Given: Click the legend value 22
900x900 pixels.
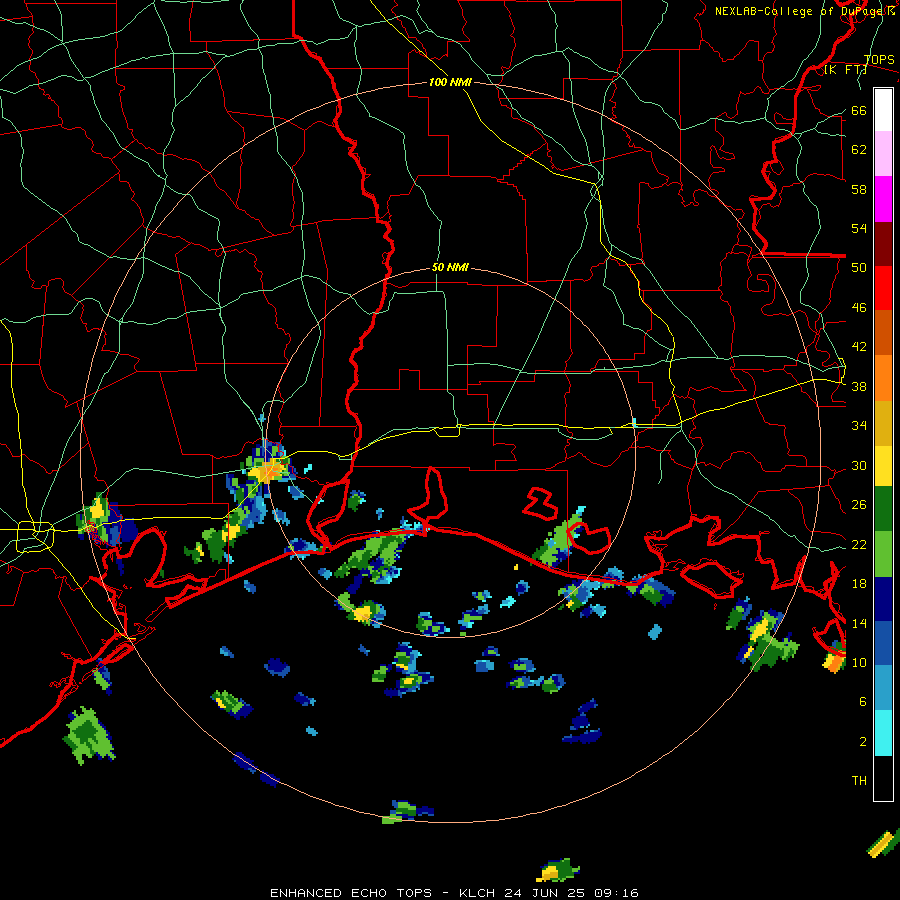Looking at the screenshot, I should [859, 545].
